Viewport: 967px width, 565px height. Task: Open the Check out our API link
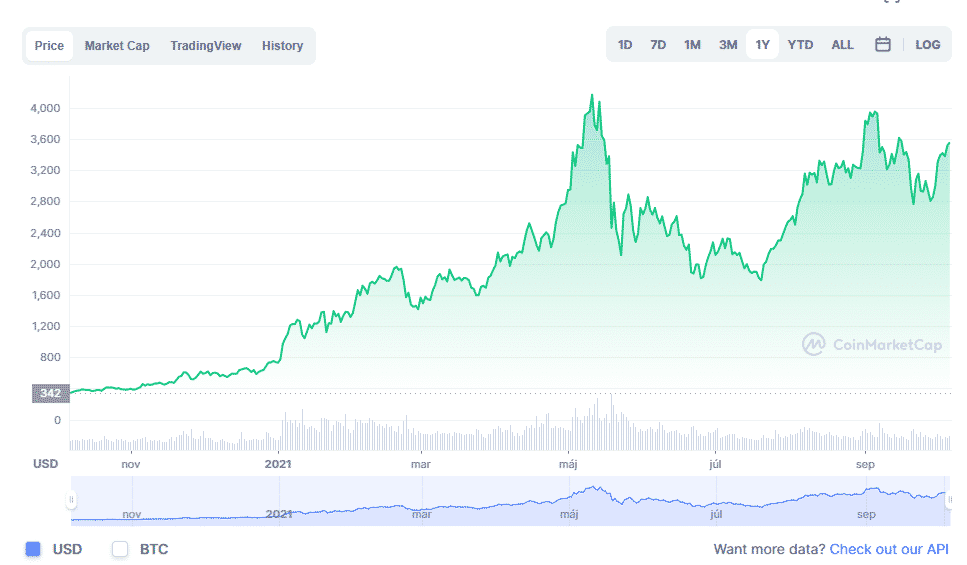[889, 549]
